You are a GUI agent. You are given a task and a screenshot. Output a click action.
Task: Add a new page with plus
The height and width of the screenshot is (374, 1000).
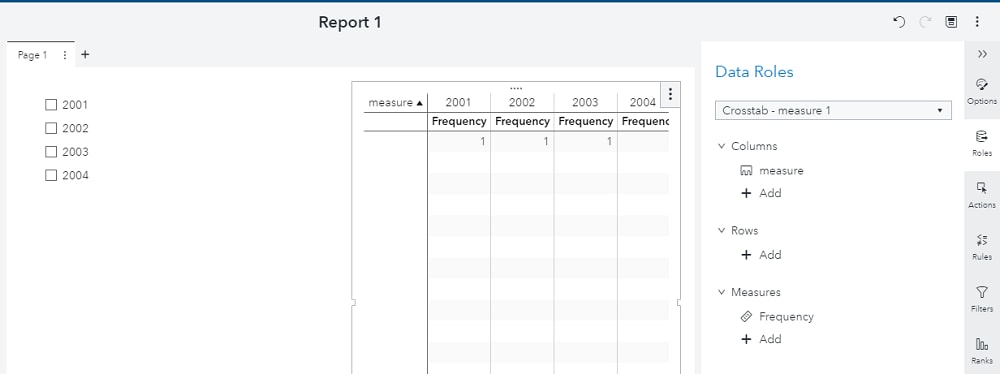pos(85,54)
